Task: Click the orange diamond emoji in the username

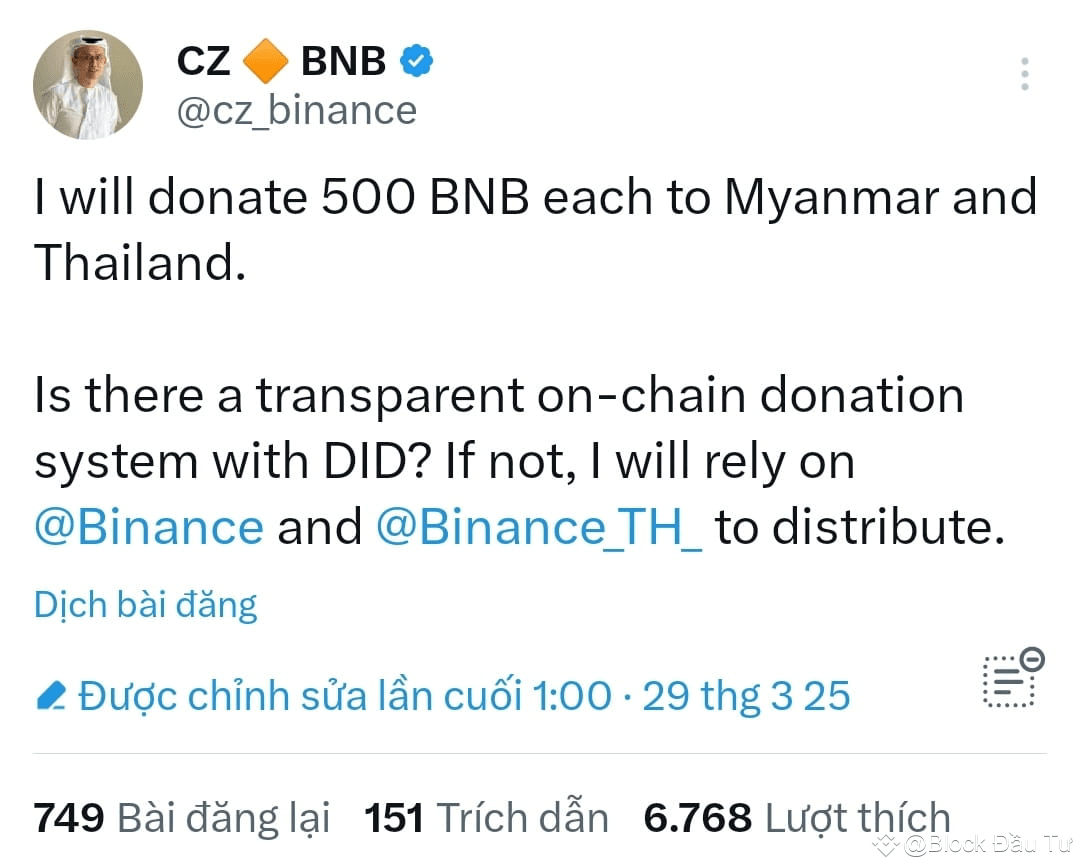Action: point(267,60)
